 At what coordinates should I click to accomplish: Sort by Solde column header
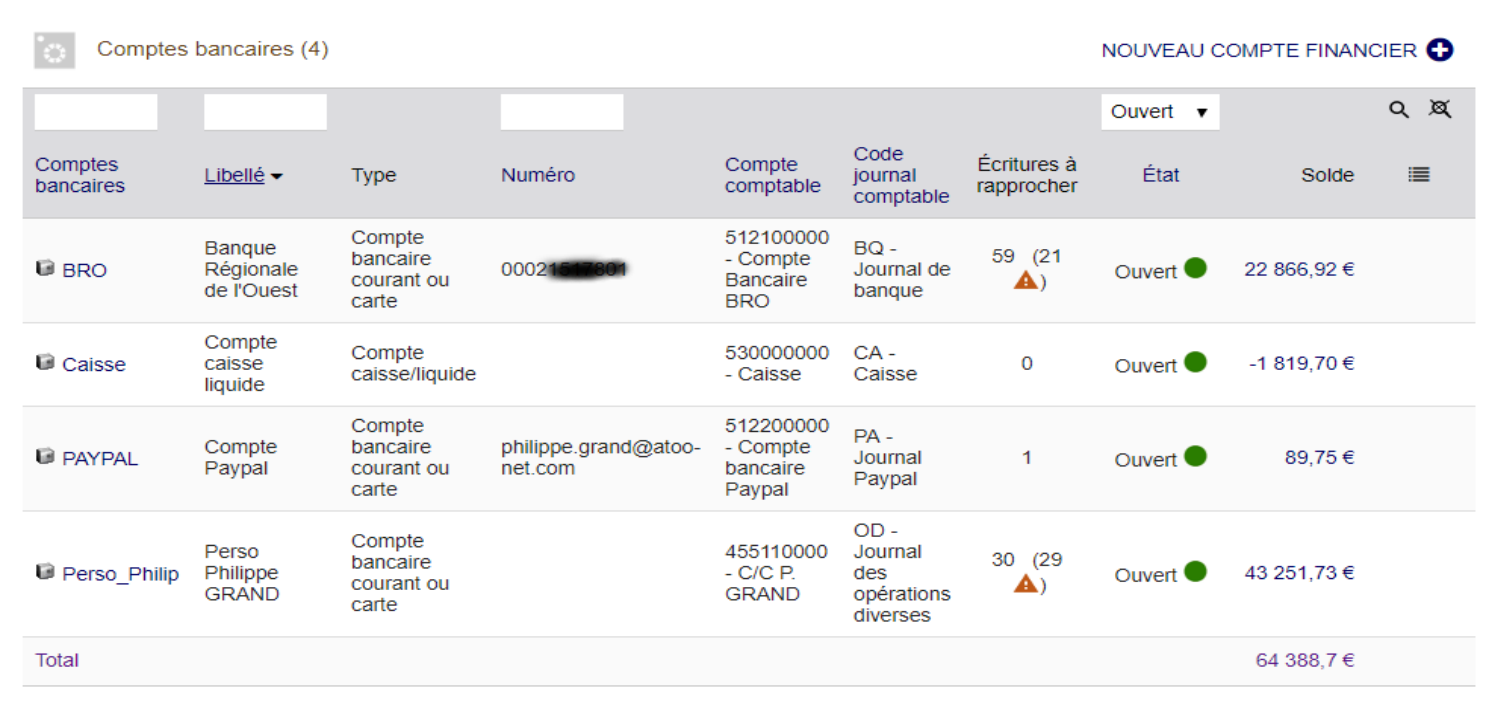pyautogui.click(x=1327, y=175)
